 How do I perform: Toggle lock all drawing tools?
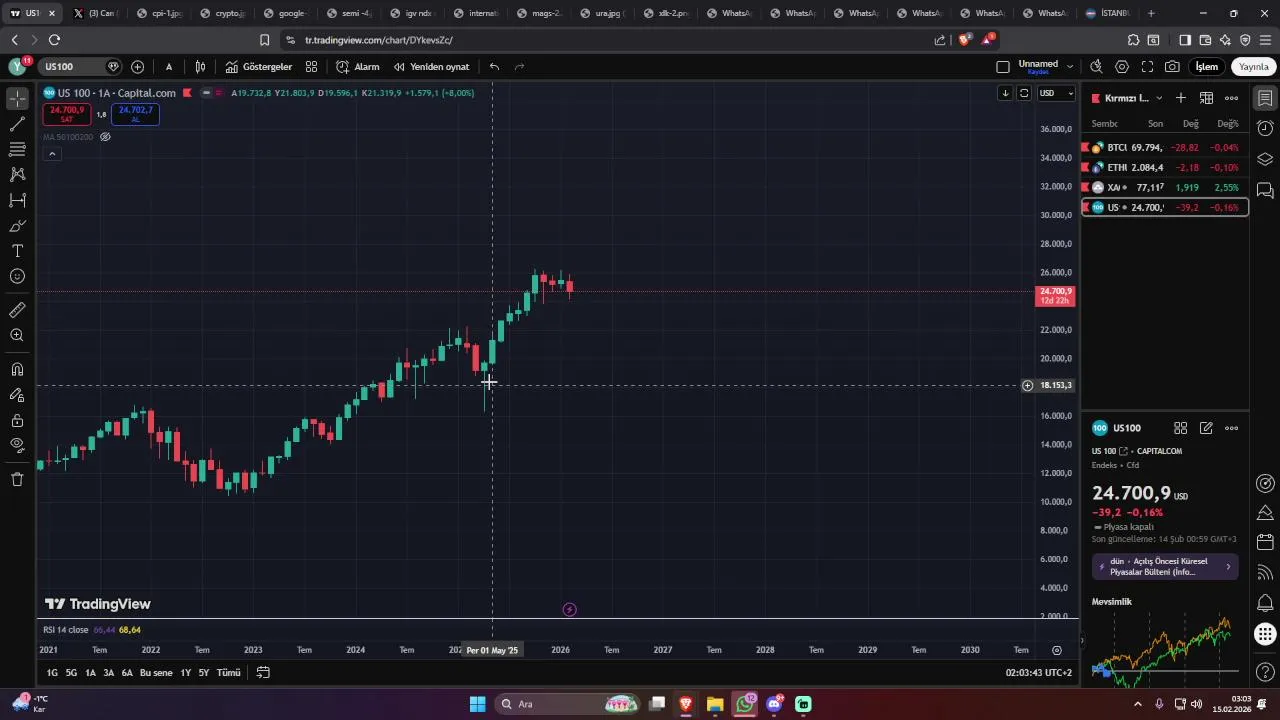pos(17,420)
